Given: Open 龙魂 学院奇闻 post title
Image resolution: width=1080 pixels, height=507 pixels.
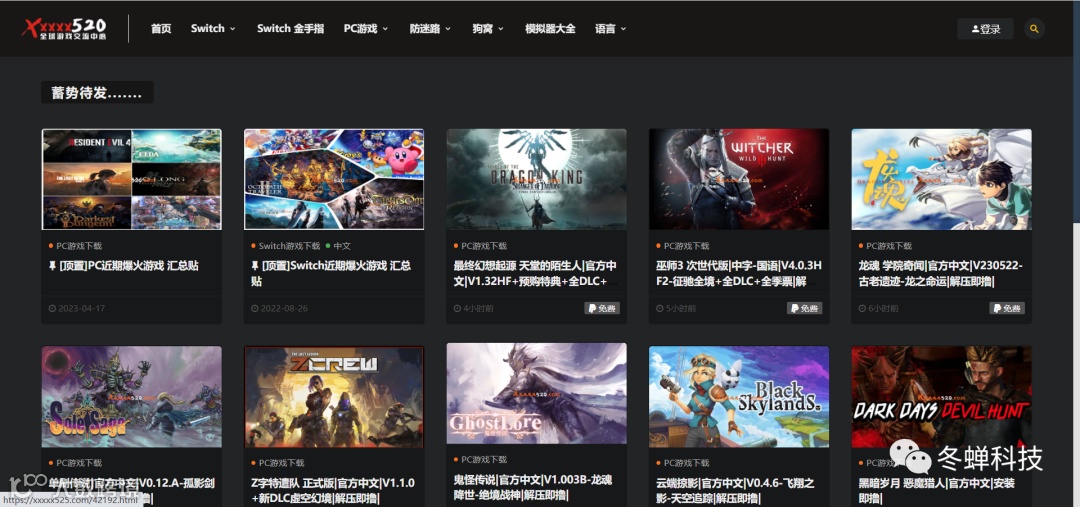Looking at the screenshot, I should tap(940, 273).
